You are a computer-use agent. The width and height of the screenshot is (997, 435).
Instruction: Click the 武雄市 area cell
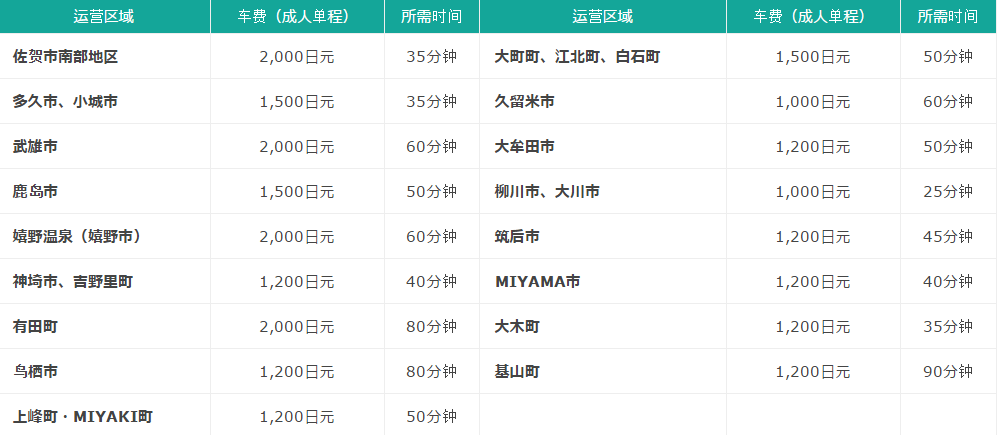(x=36, y=147)
